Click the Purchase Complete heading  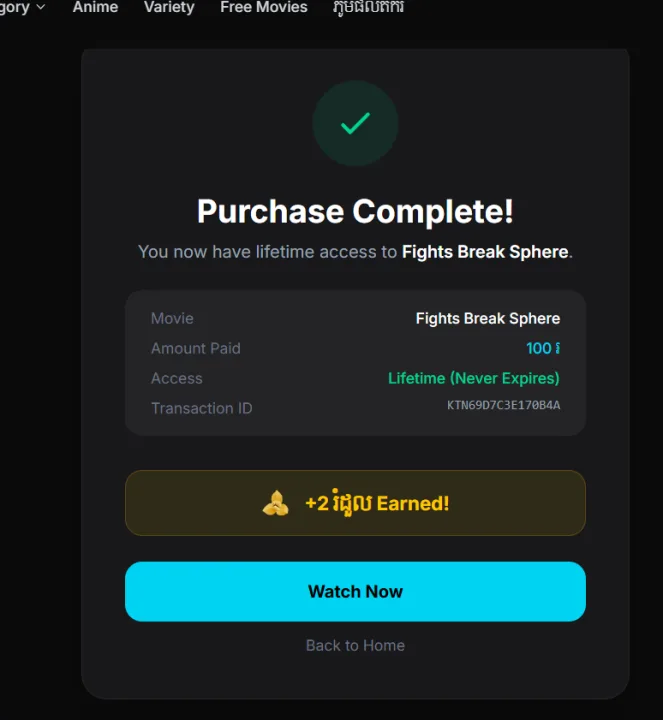point(355,211)
